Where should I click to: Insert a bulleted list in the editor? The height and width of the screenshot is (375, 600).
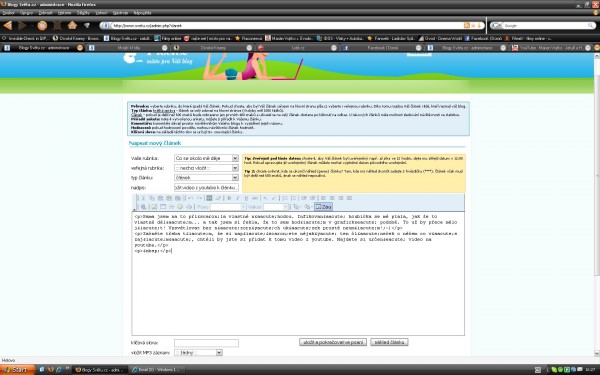click(x=293, y=198)
